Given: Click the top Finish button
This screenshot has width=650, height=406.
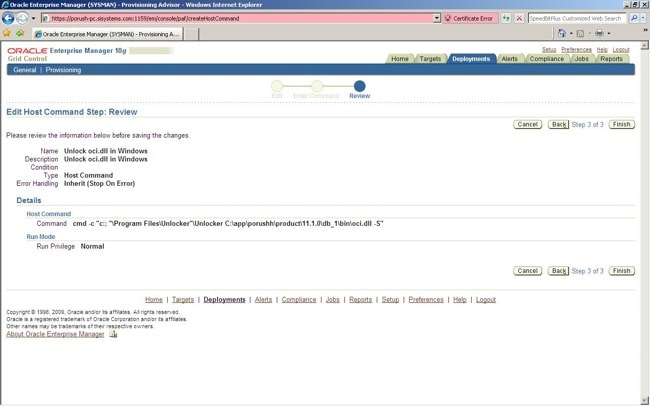Looking at the screenshot, I should [x=621, y=124].
